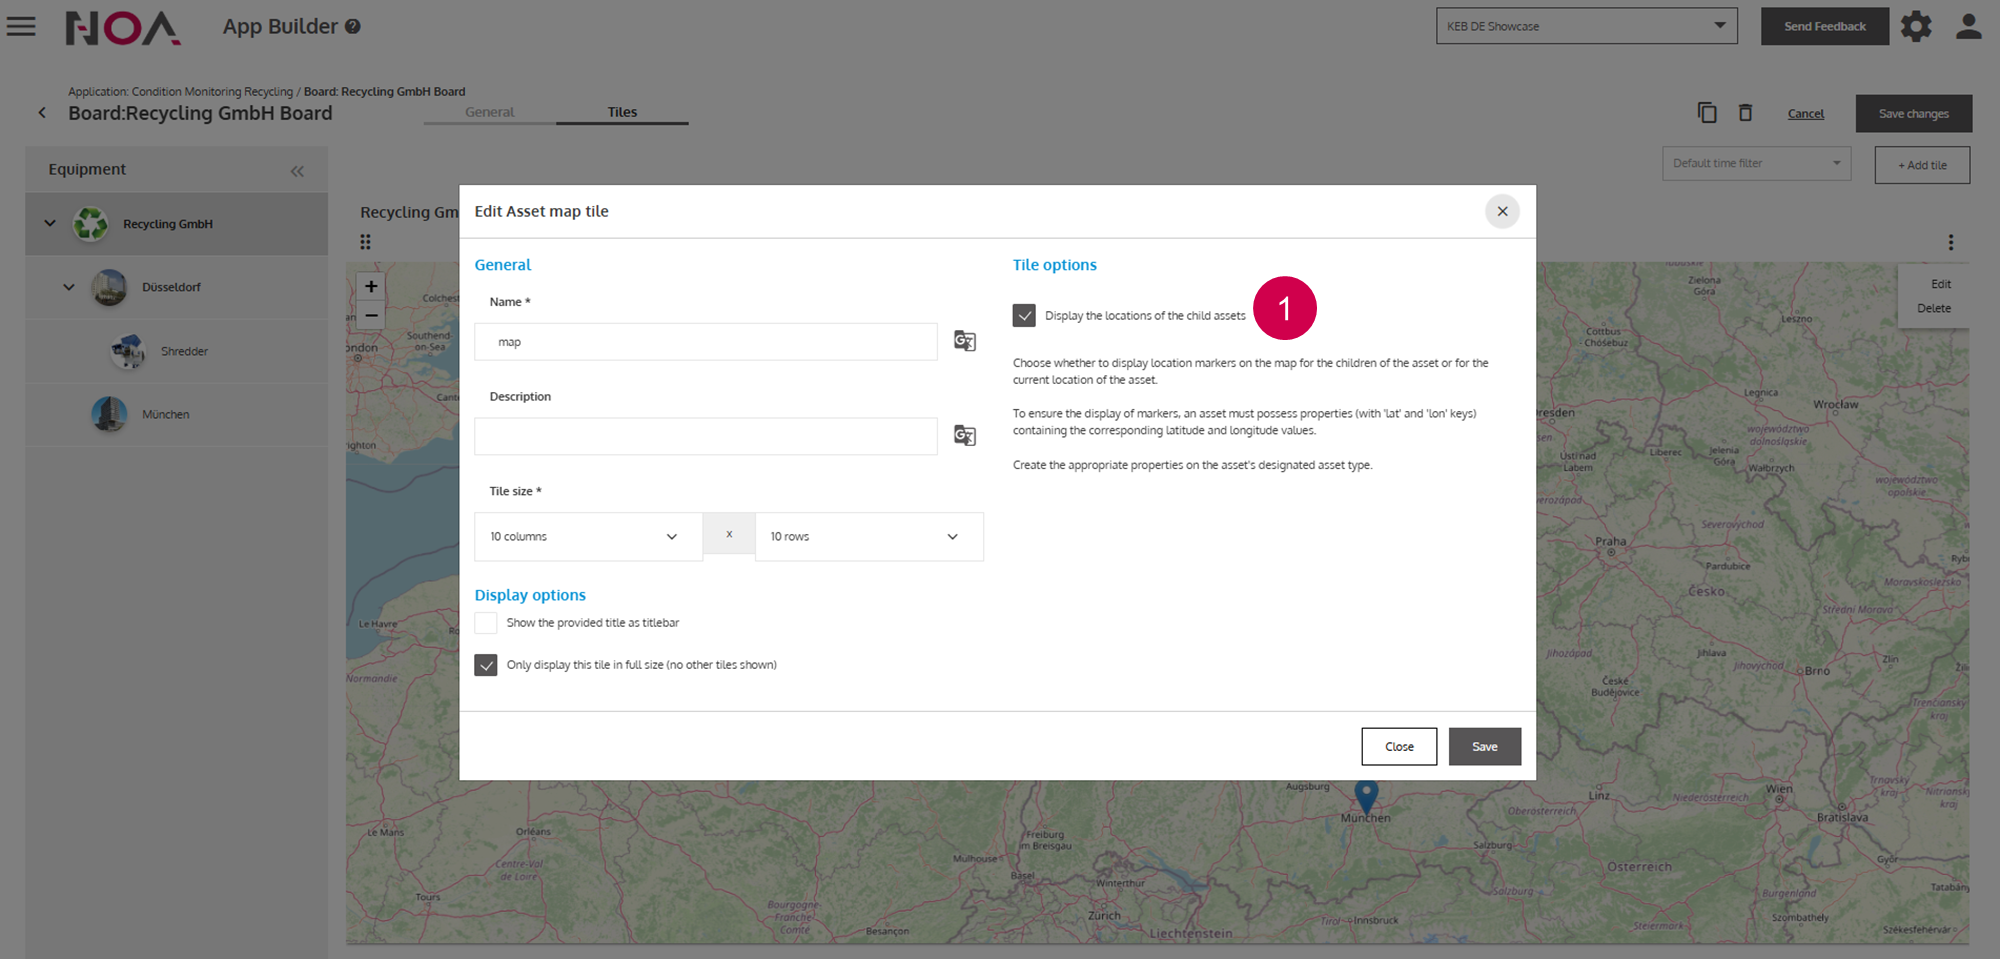This screenshot has width=2000, height=959.
Task: Open the hamburger navigation menu
Action: [x=21, y=27]
